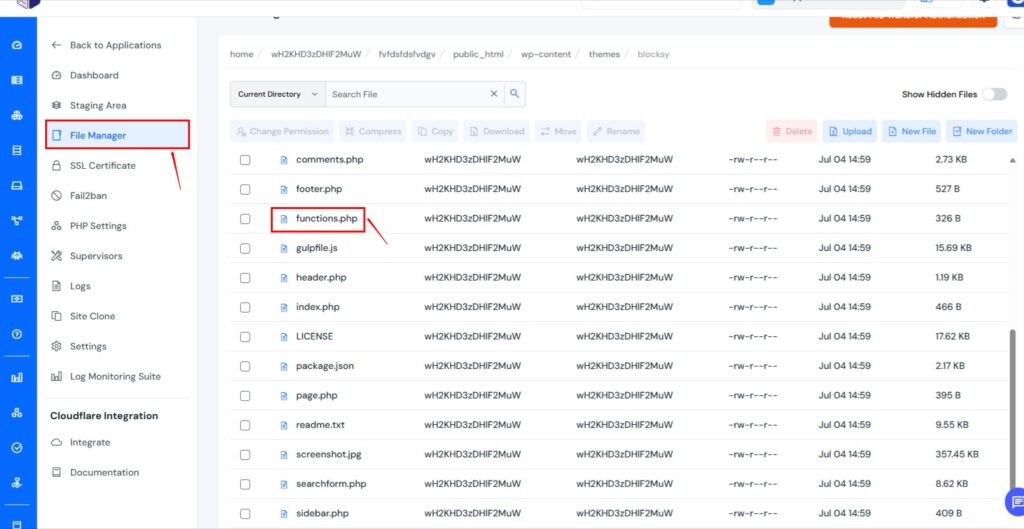
Task: Click the gauge icon at top of blue rail
Action: (x=18, y=45)
